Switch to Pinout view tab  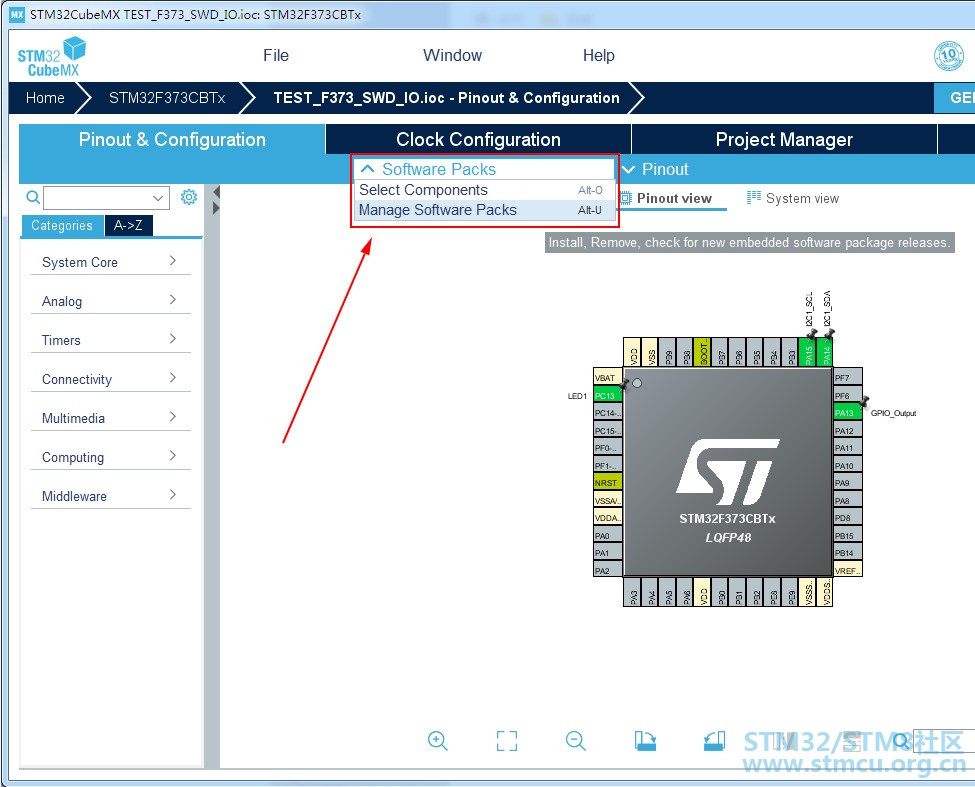coord(673,198)
